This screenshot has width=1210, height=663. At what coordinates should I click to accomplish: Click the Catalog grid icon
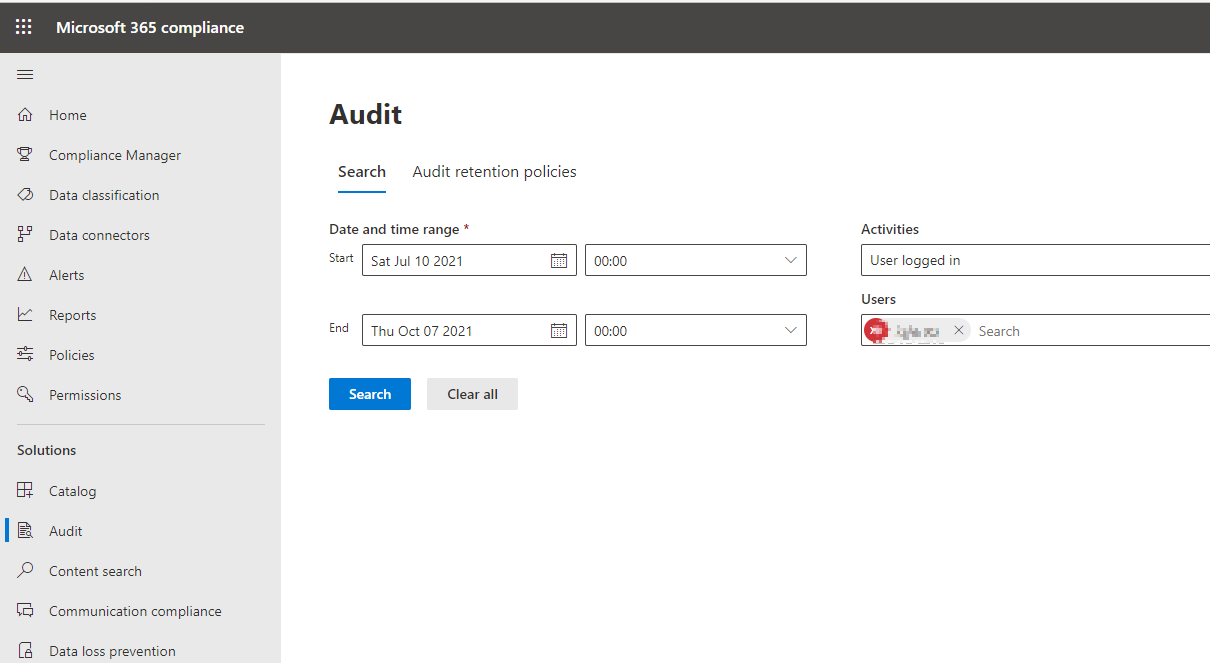coord(26,491)
